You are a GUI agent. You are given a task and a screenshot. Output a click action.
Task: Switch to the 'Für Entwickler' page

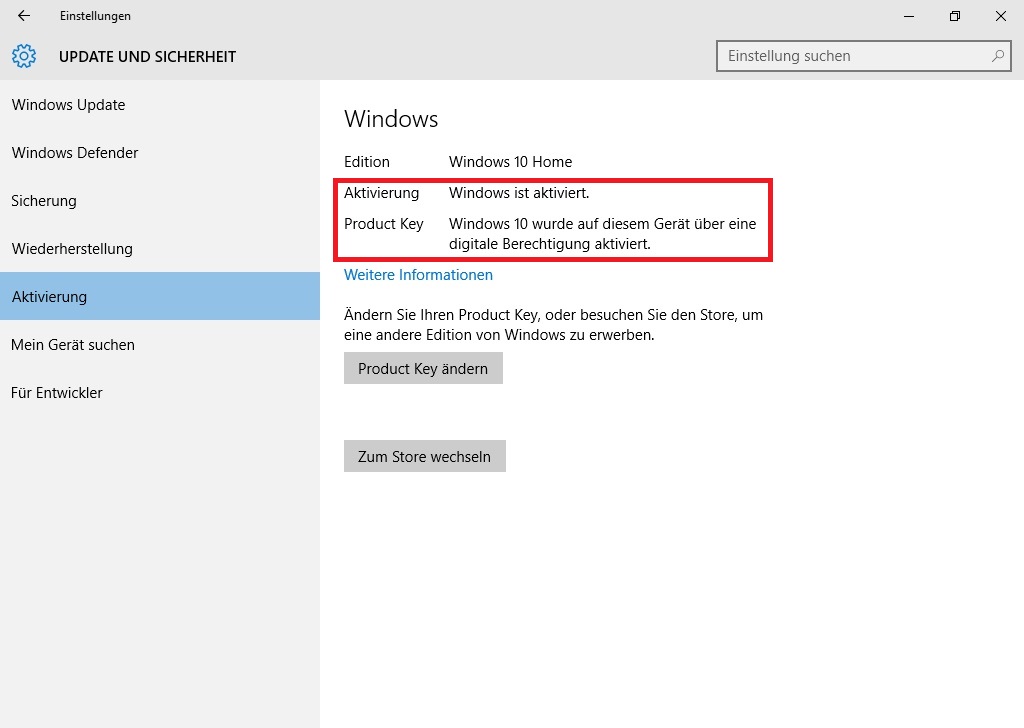57,393
